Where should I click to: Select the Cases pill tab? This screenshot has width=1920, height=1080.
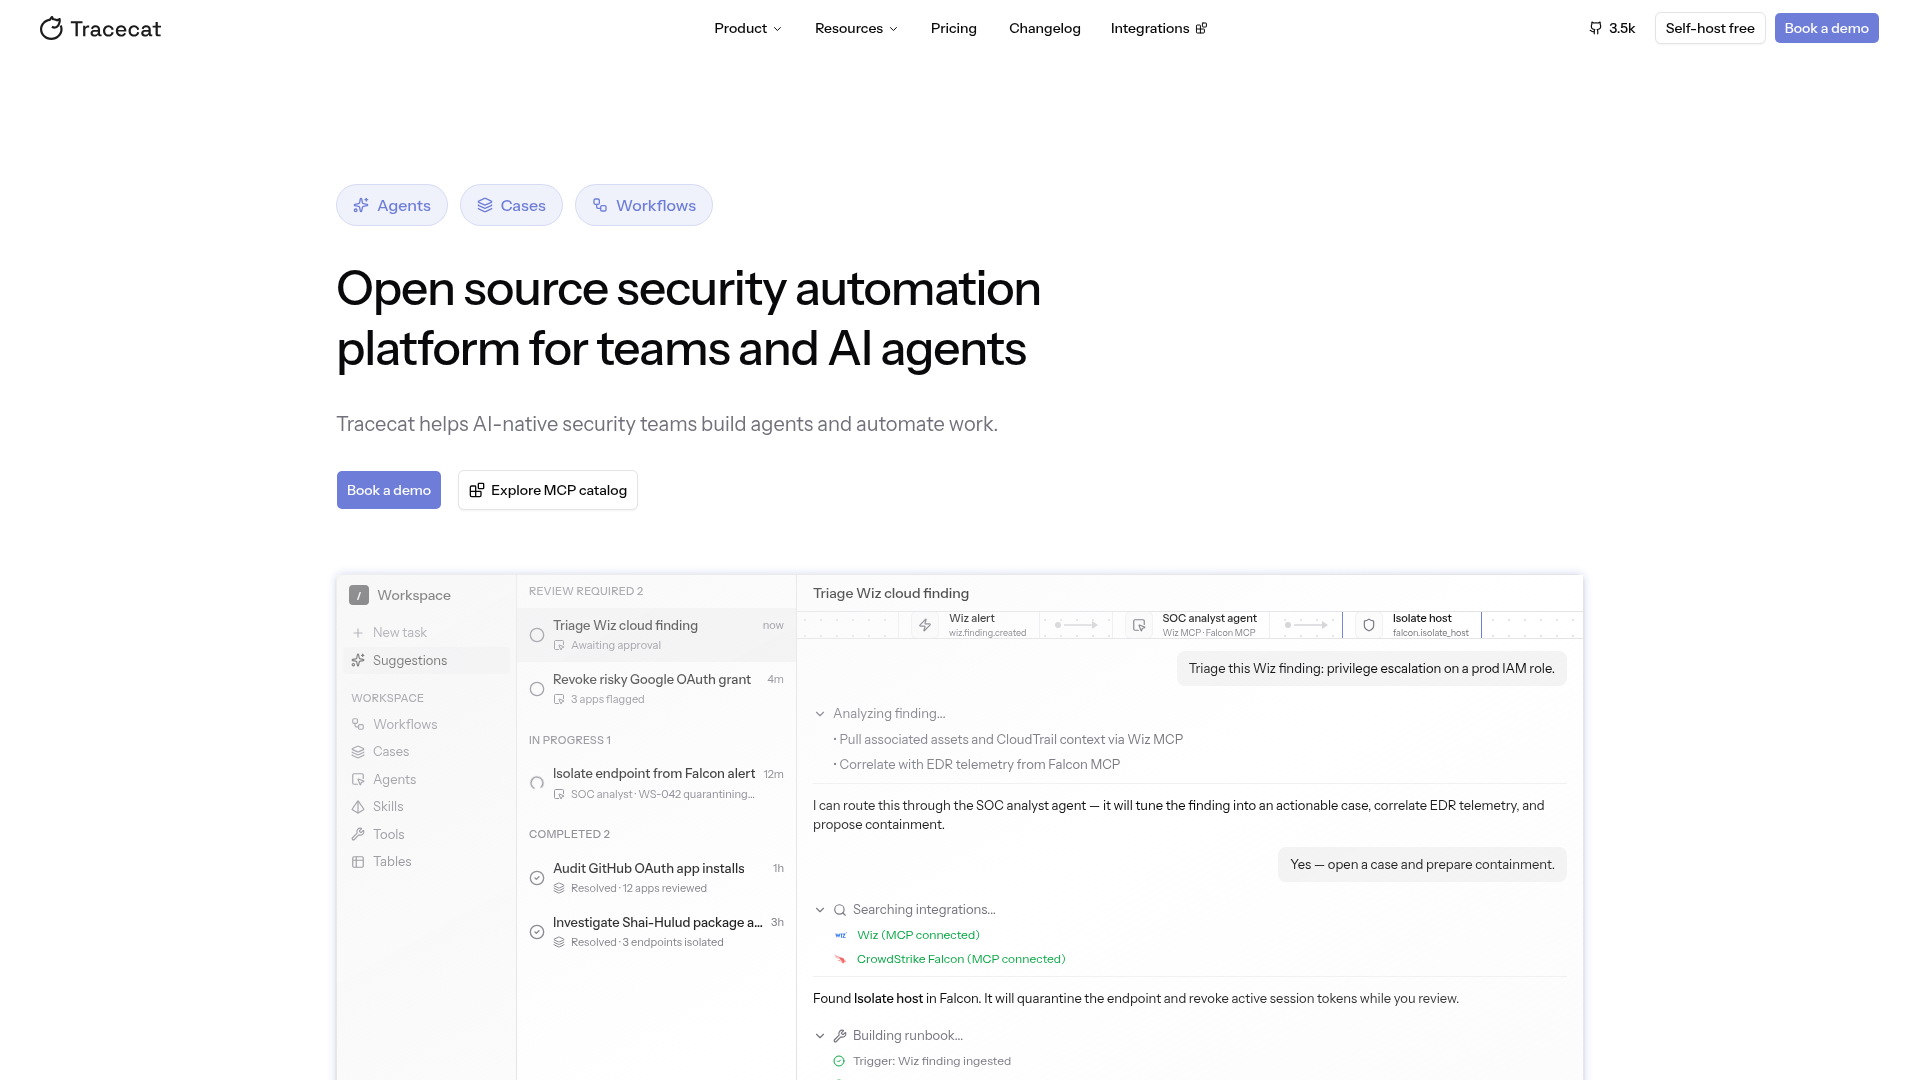tap(511, 205)
